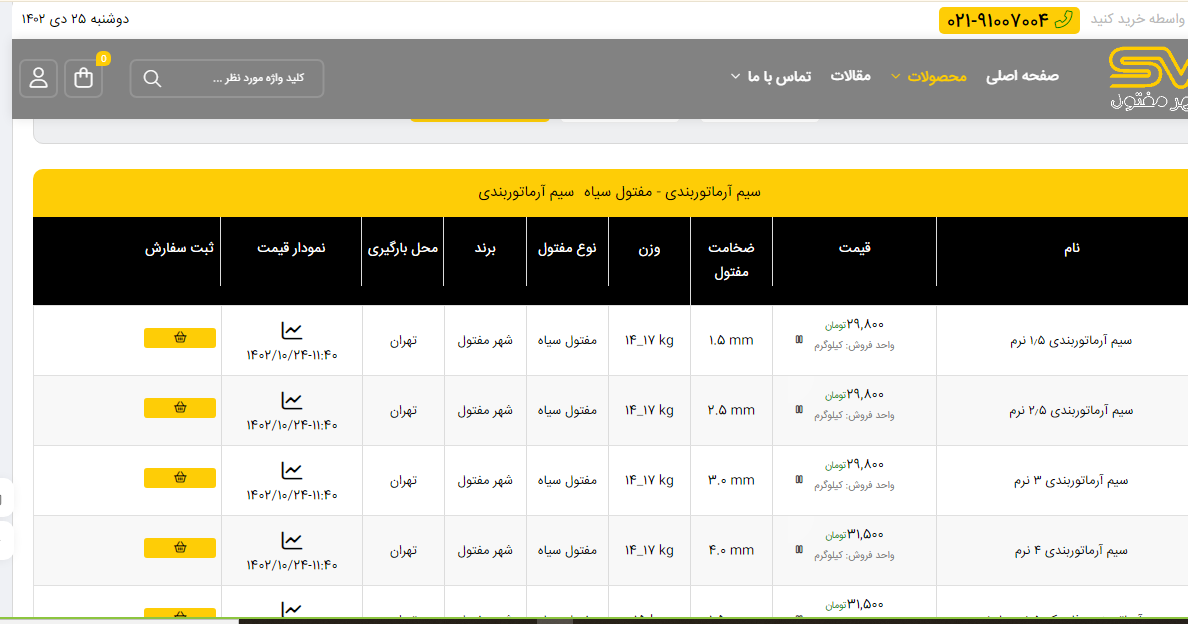Screen dimensions: 1188x624
Task: Open price chart for سیم آرماتوربندی 1/5 نرم
Action: (x=291, y=330)
